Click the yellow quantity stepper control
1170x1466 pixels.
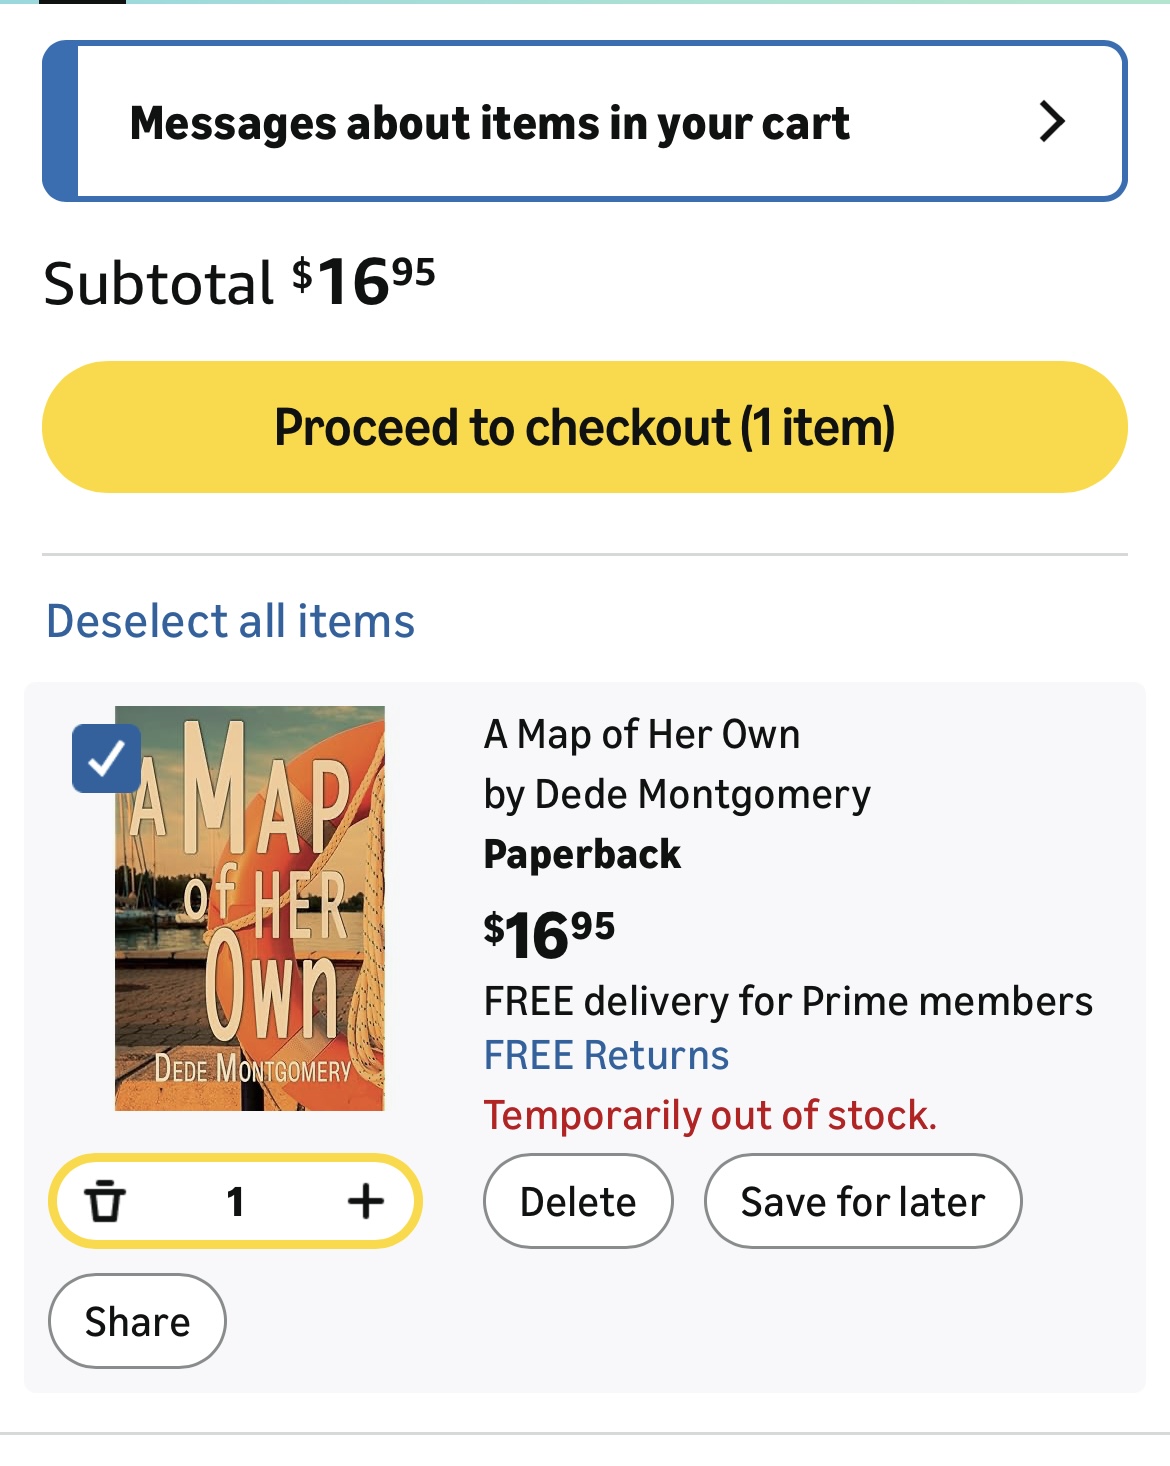(237, 1201)
